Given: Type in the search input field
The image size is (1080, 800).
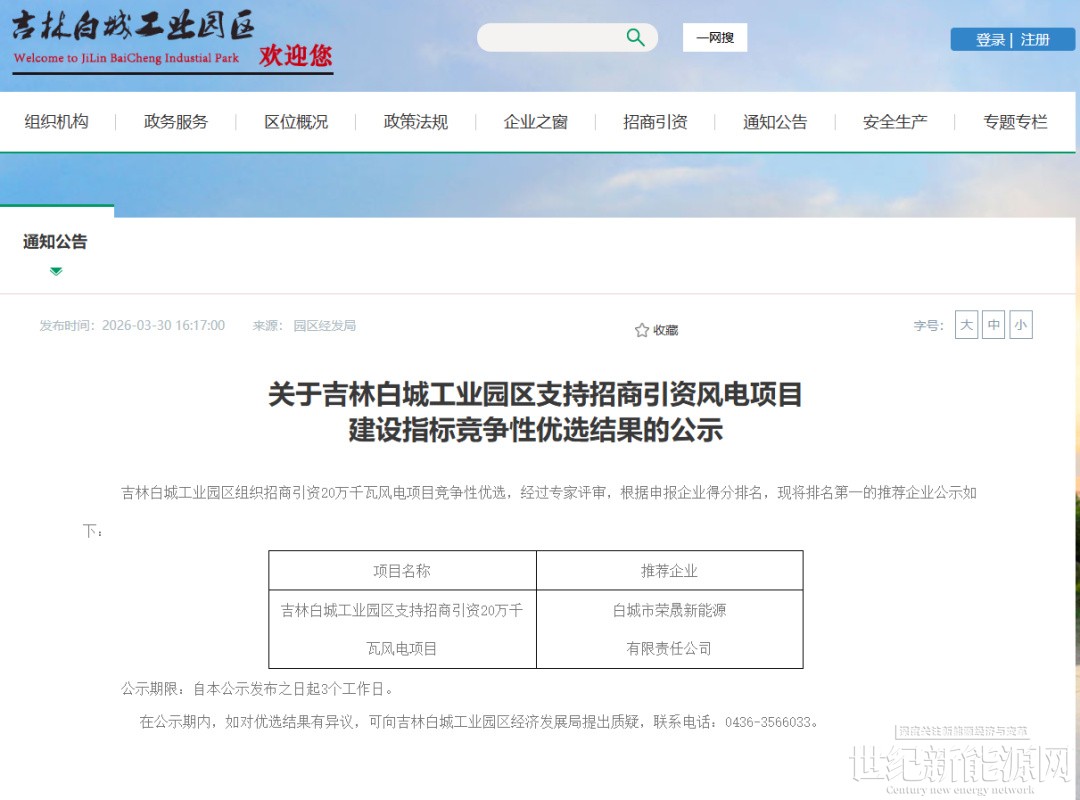Looking at the screenshot, I should (x=550, y=38).
